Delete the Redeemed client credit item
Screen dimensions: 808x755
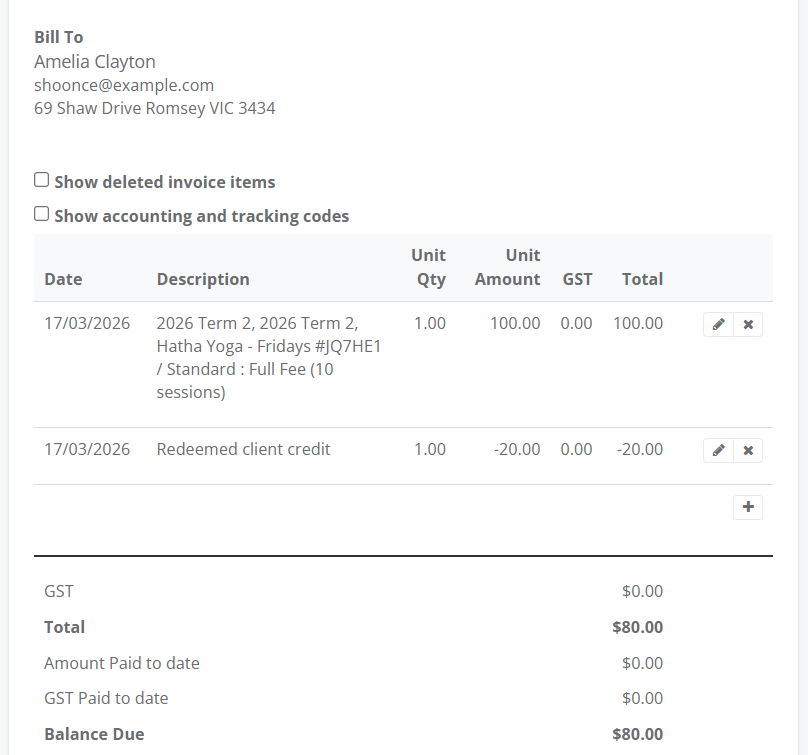pyautogui.click(x=748, y=451)
